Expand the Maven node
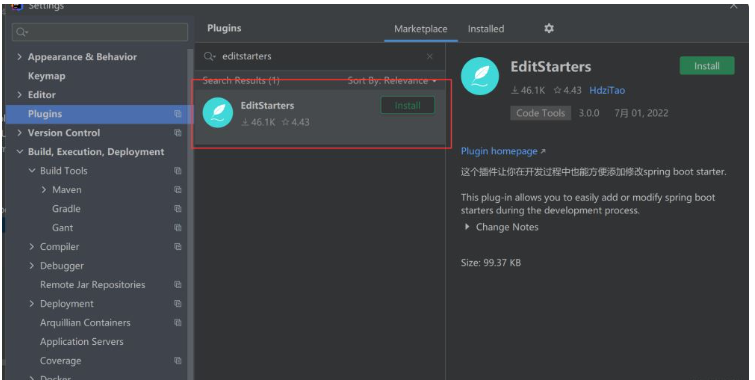755x380 pixels. click(44, 190)
